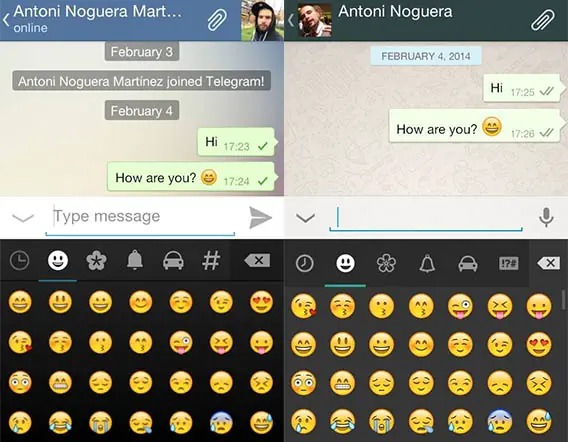Viewport: 568px width, 442px height.
Task: Open contact profile photo in Telegram header
Action: click(263, 20)
